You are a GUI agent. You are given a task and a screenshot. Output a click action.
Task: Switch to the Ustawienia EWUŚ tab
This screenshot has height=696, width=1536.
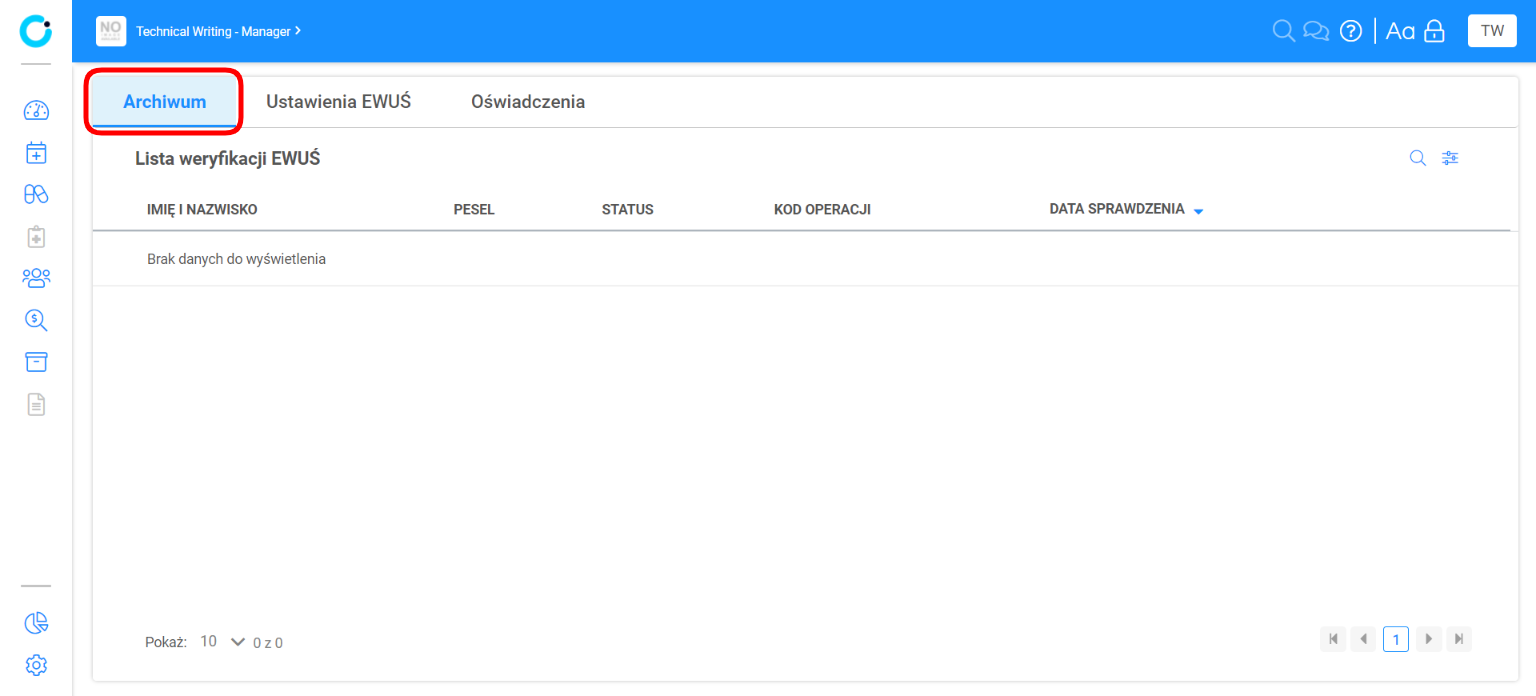pos(339,102)
